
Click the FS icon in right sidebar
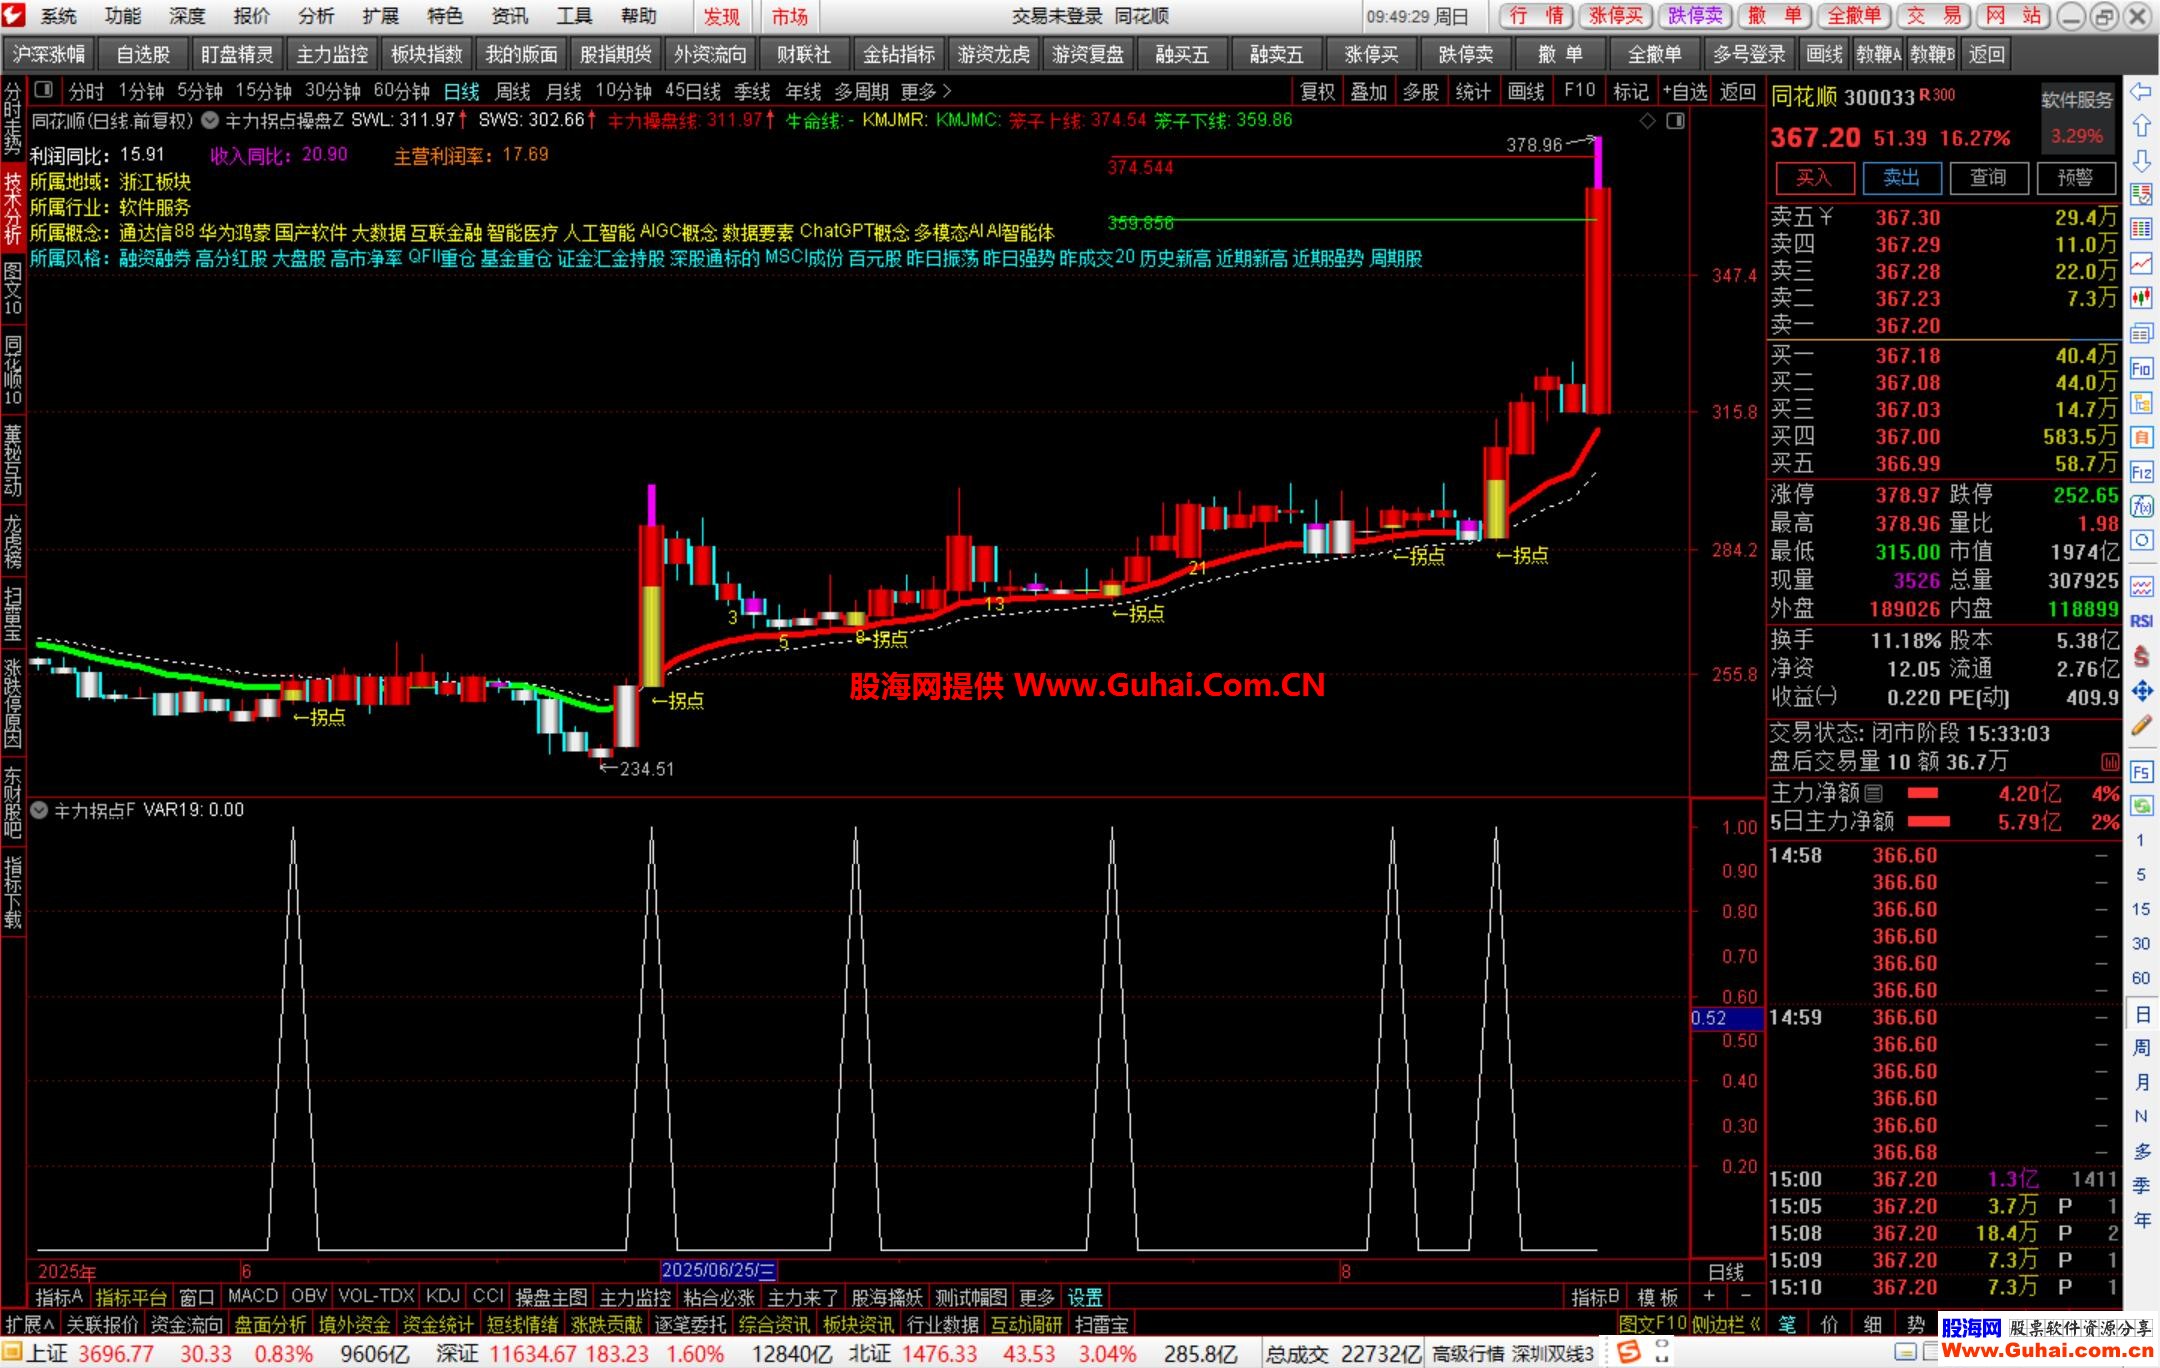coord(2141,771)
